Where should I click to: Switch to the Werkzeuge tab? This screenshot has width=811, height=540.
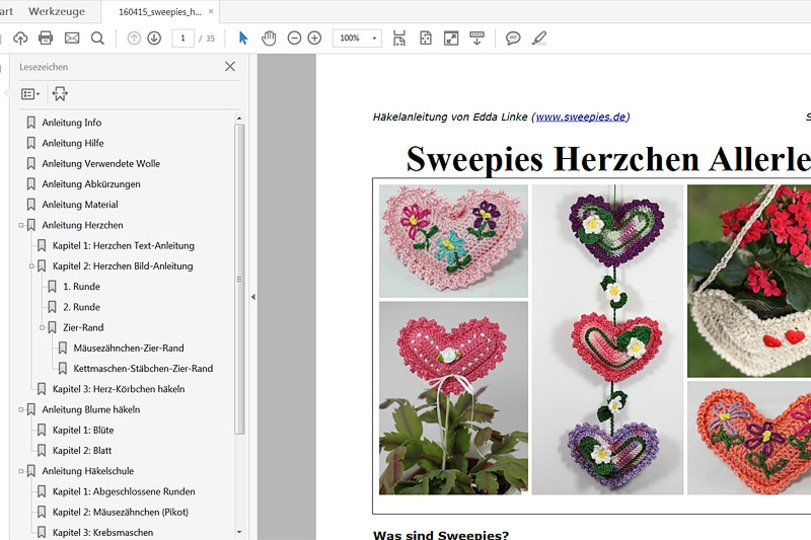[56, 11]
